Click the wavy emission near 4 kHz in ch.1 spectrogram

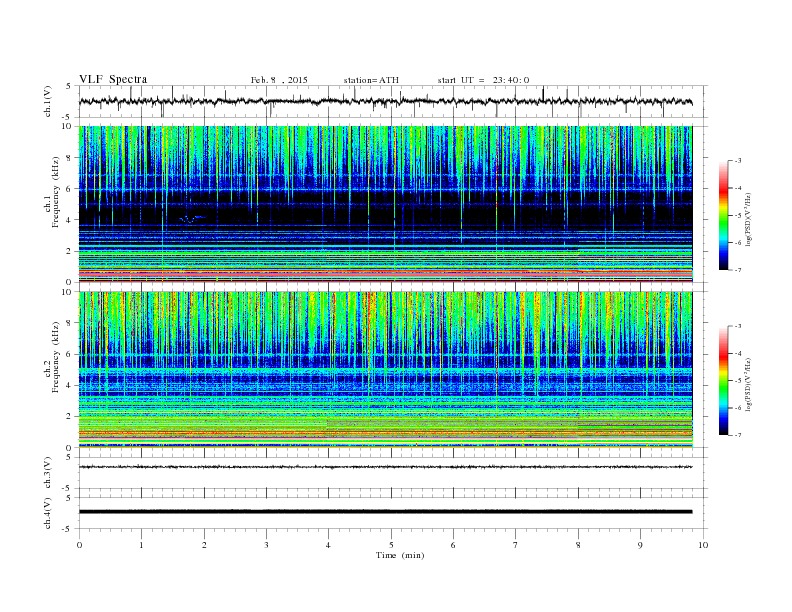192,219
